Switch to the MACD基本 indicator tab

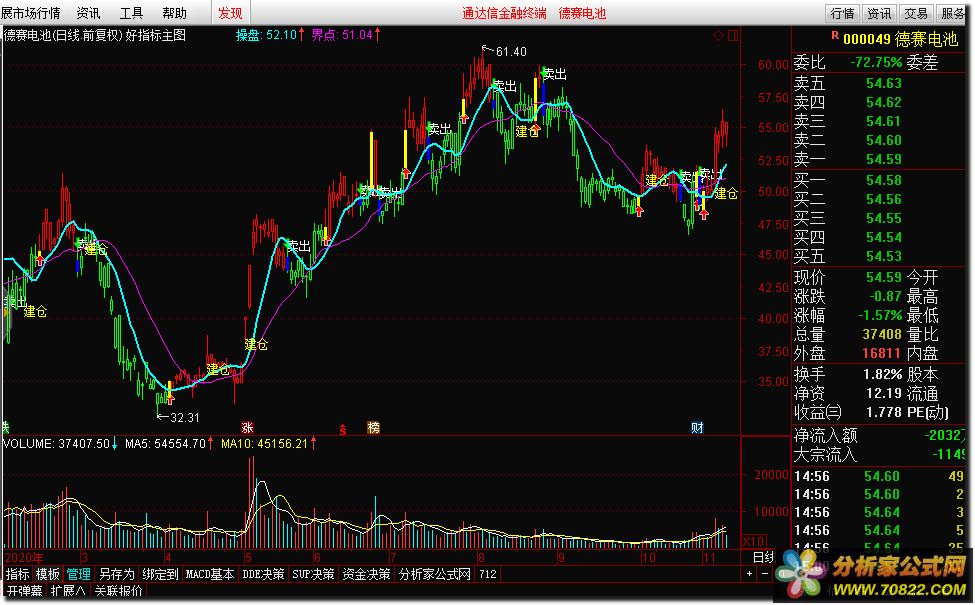[210, 574]
